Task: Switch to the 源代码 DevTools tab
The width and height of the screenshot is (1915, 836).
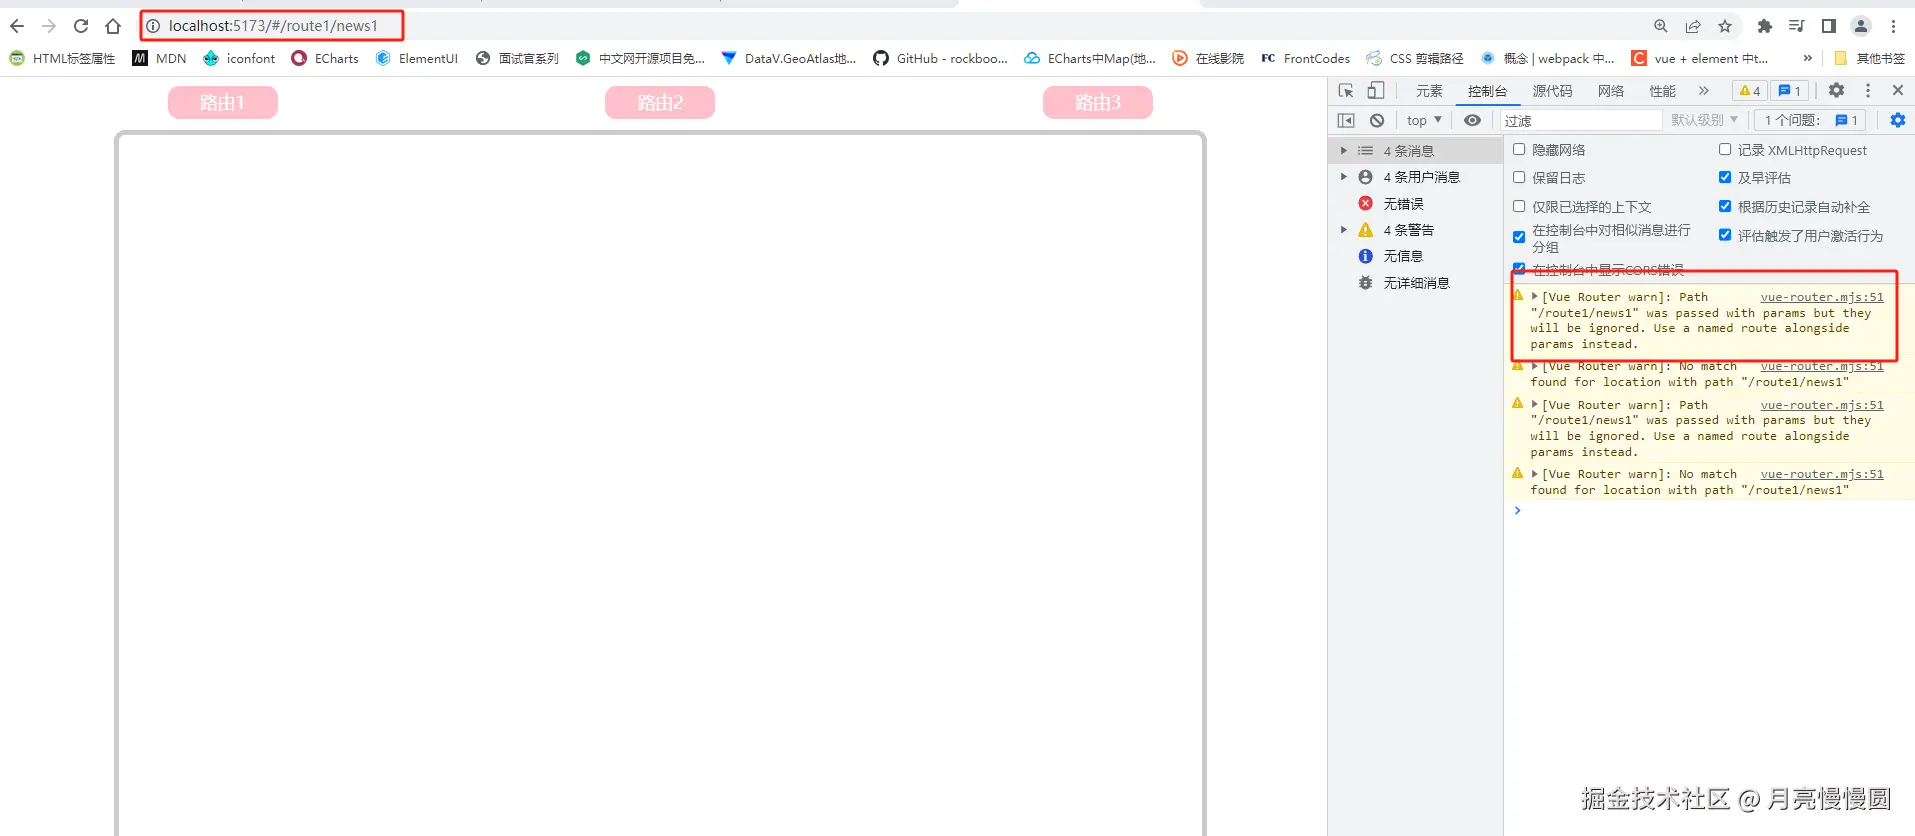Action: point(1552,91)
